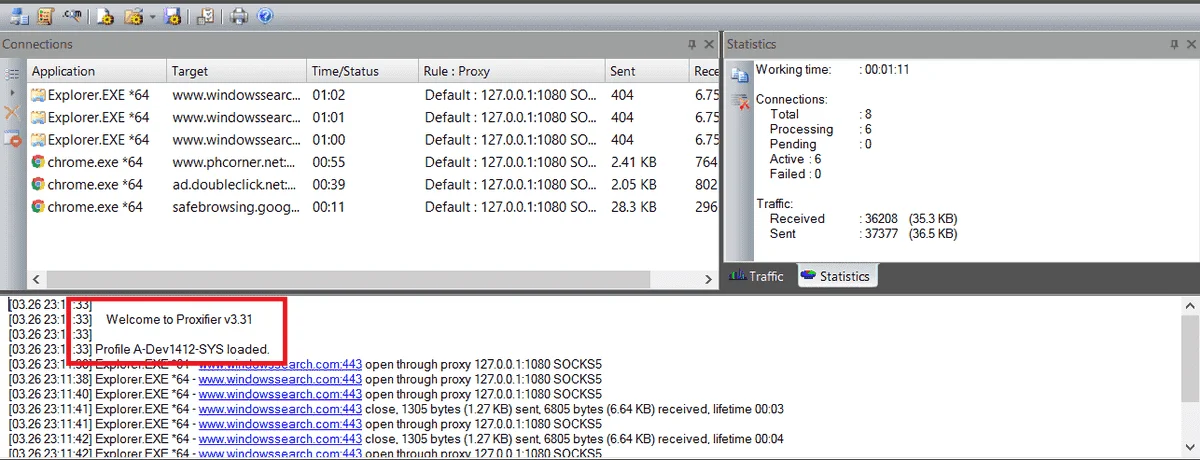The image size is (1200, 460).
Task: Click the chrome icon in the phcorner row
Action: [38, 162]
